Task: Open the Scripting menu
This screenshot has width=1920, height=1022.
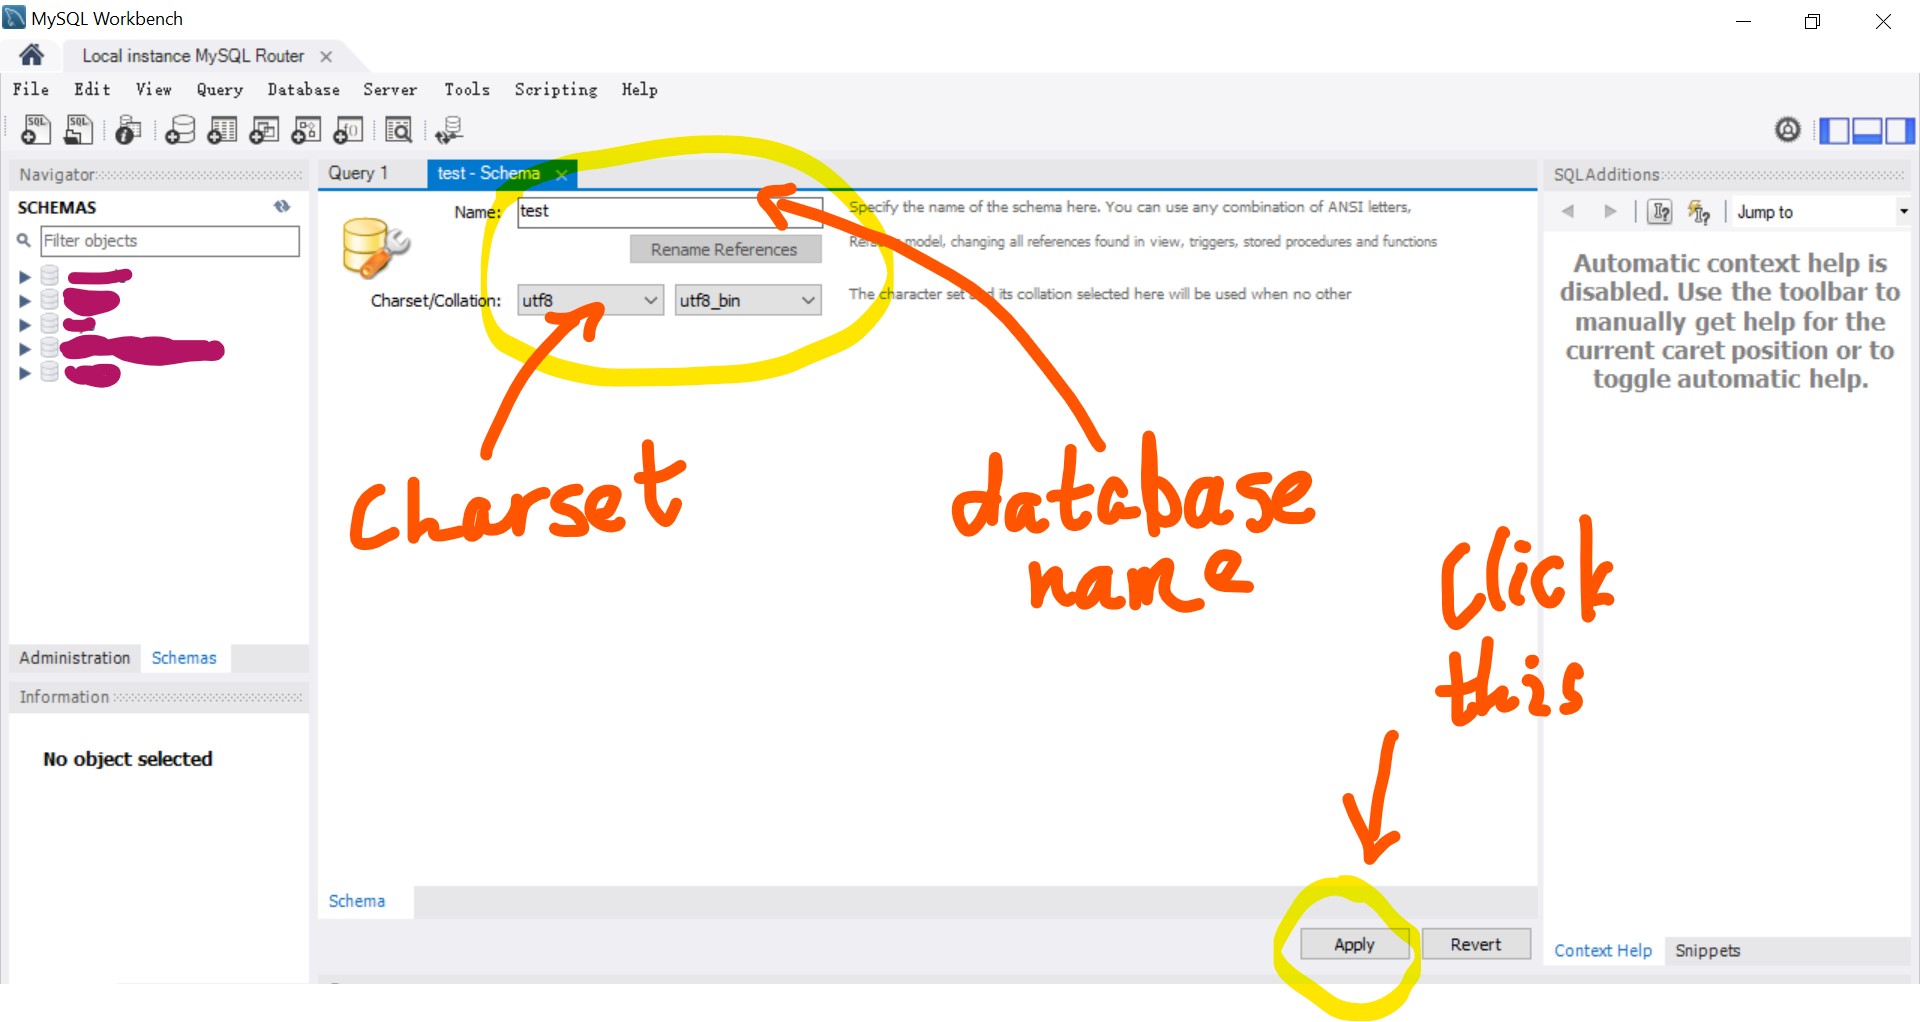Action: pos(556,89)
